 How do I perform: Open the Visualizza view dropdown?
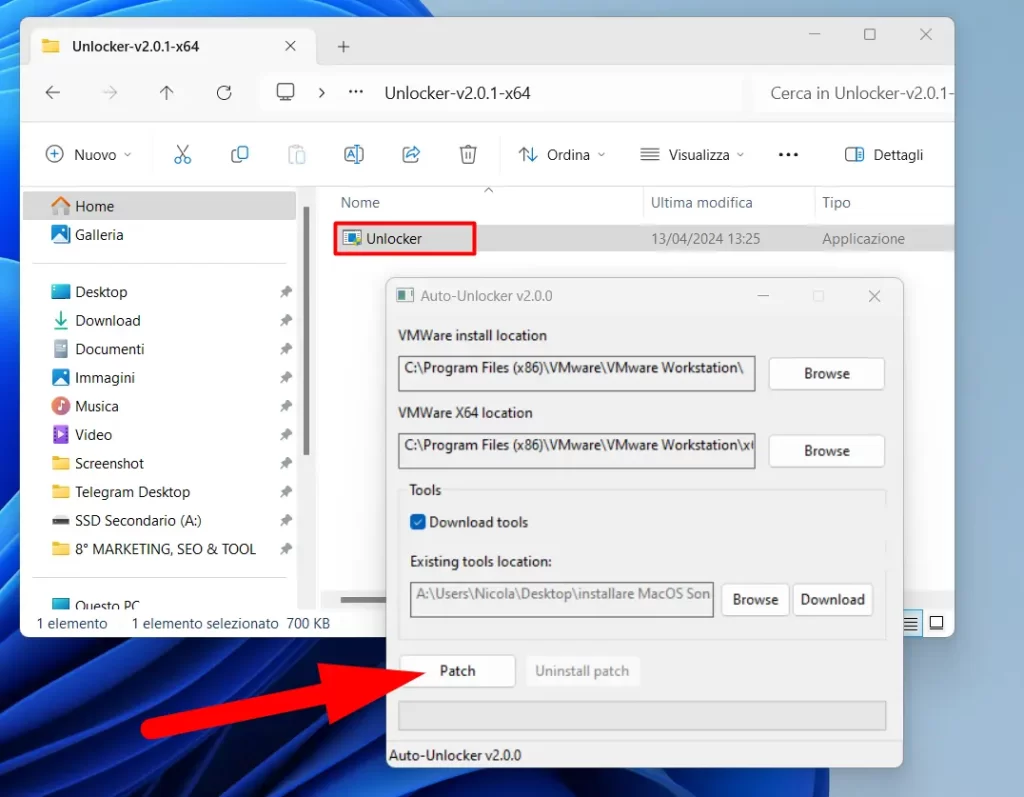(692, 155)
